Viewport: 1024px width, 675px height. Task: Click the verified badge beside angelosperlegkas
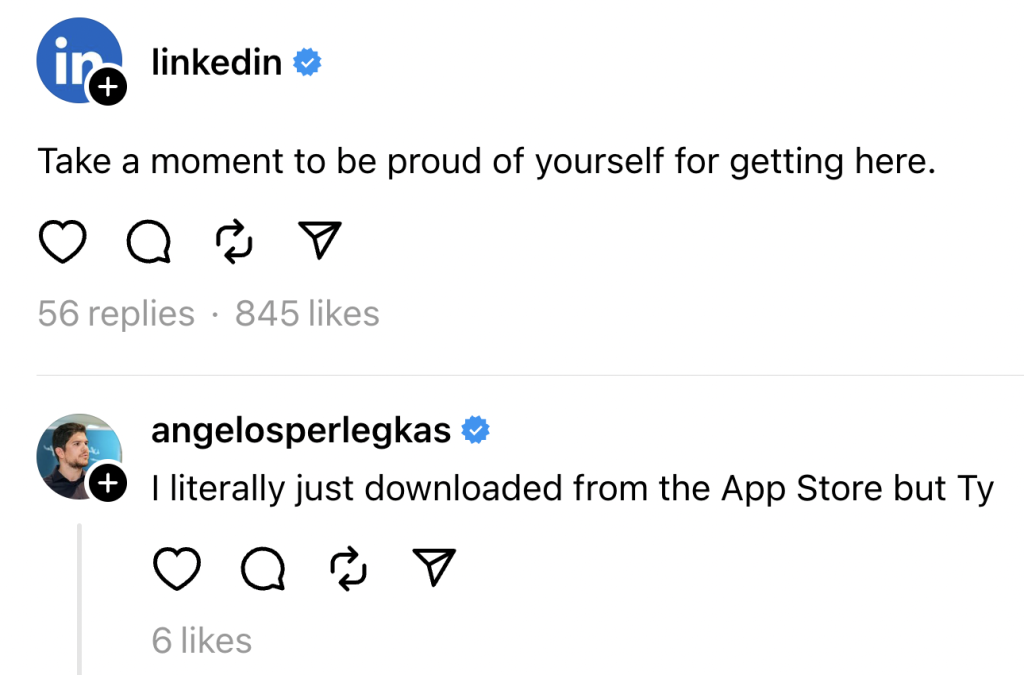point(476,431)
